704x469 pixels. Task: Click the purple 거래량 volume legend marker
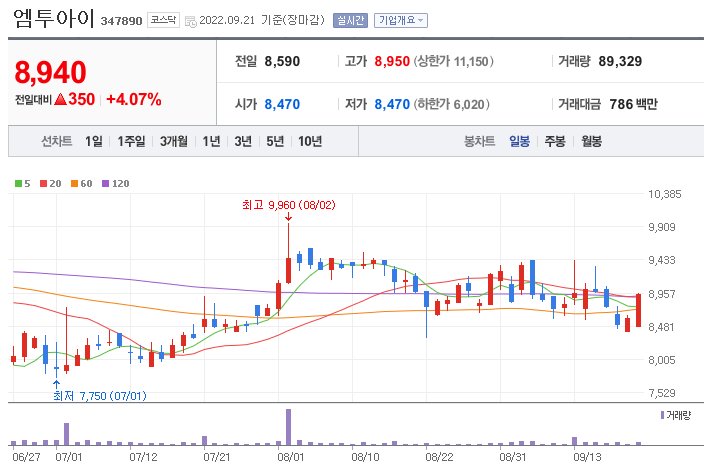pos(662,415)
